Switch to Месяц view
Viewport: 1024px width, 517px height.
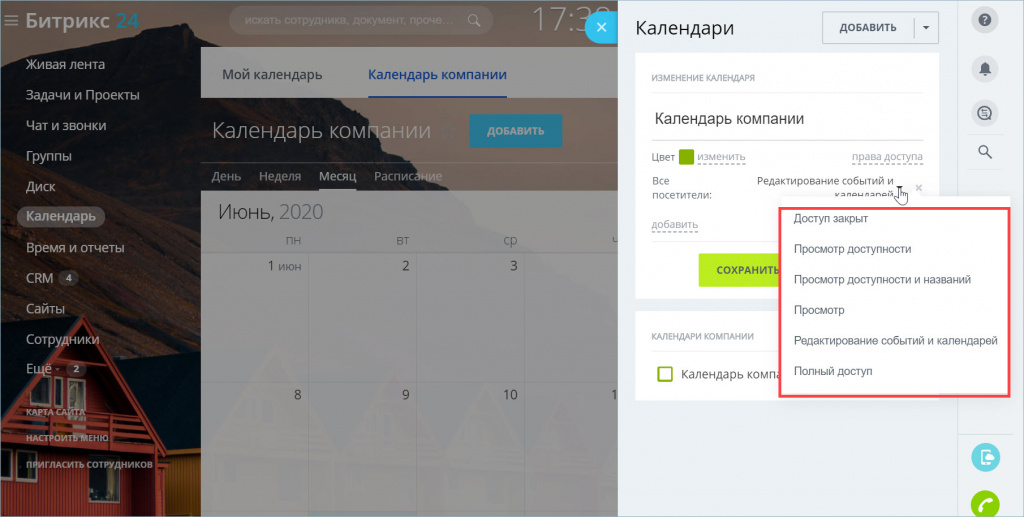coord(337,176)
